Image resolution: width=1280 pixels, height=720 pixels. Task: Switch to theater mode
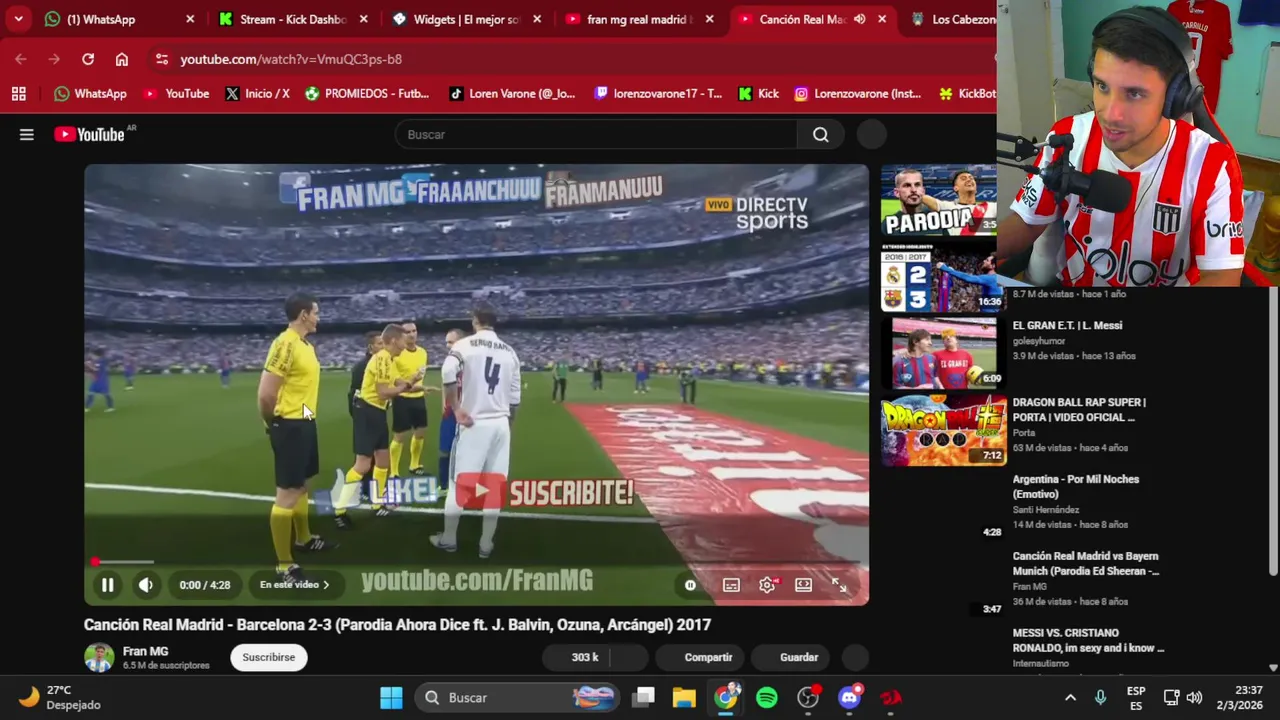[x=803, y=585]
